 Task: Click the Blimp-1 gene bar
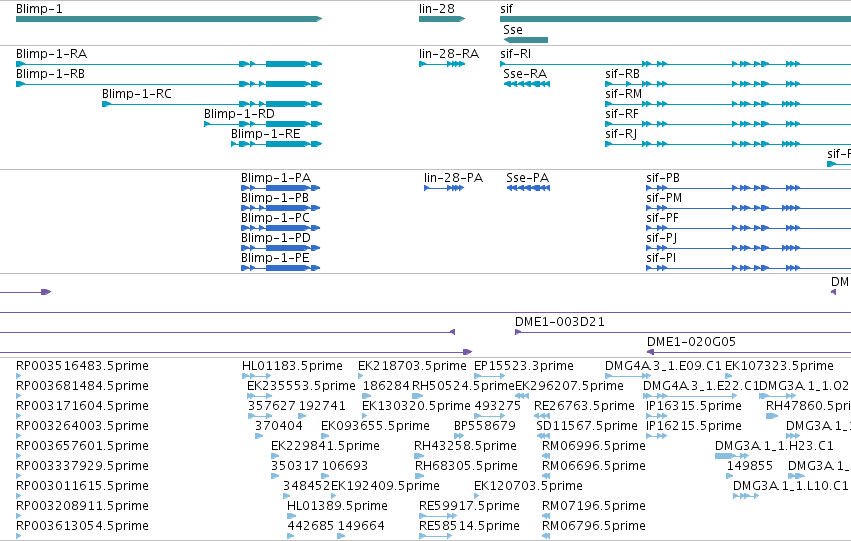(x=169, y=19)
